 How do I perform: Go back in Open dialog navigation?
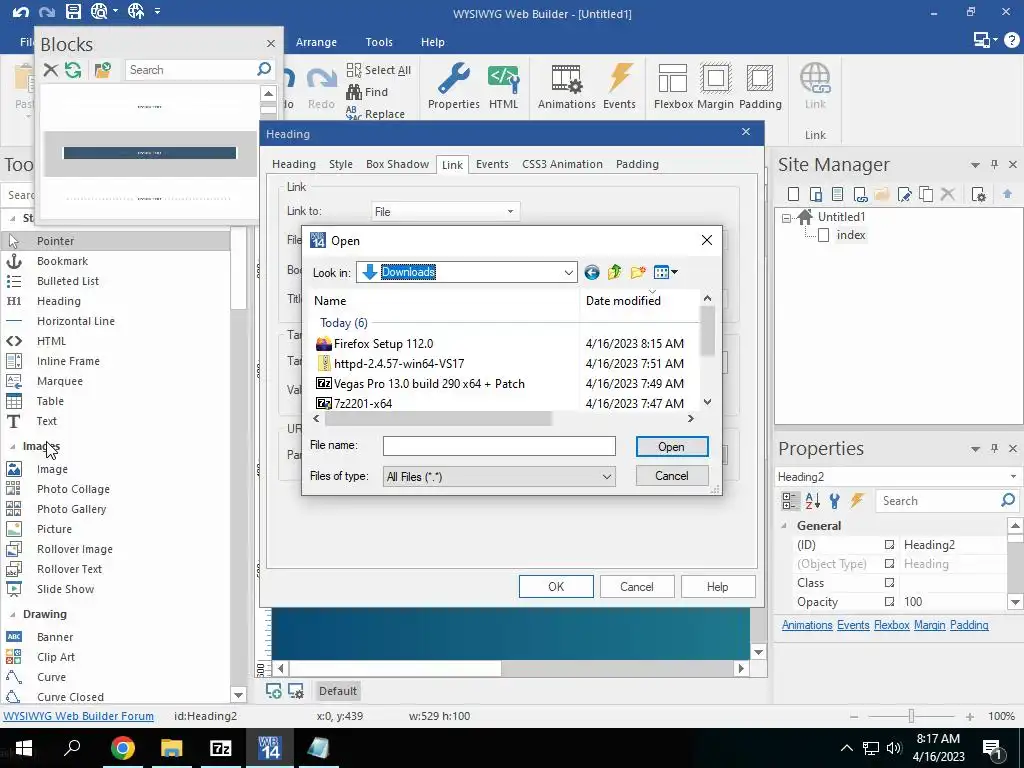tap(592, 272)
